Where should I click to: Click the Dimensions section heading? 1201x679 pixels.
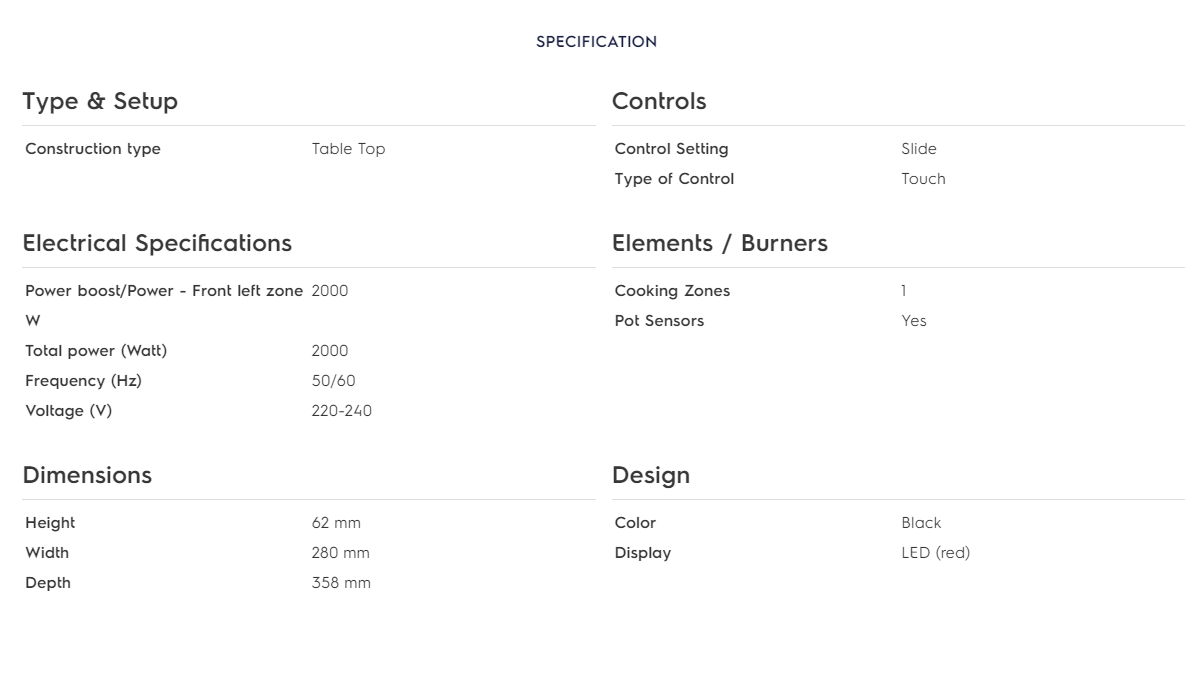[87, 475]
